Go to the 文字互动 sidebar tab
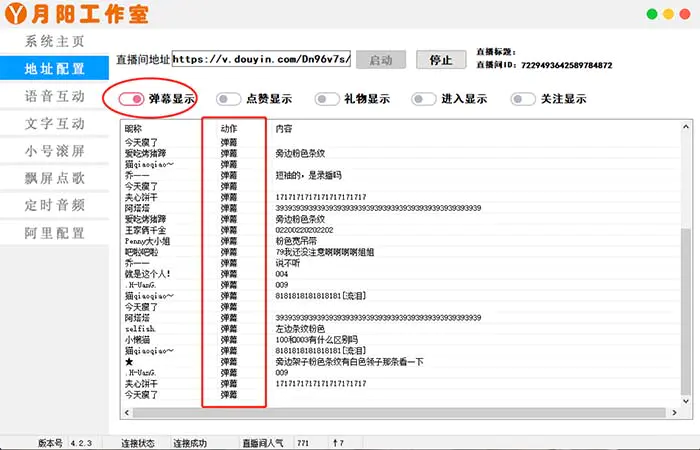Screen dimensions: 700x450 click(x=55, y=124)
